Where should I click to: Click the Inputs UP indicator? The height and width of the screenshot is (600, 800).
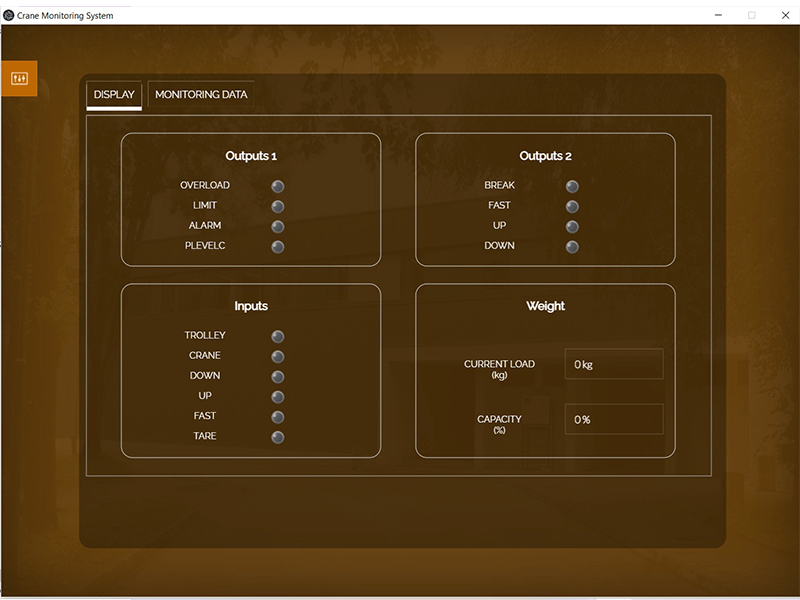pyautogui.click(x=278, y=396)
